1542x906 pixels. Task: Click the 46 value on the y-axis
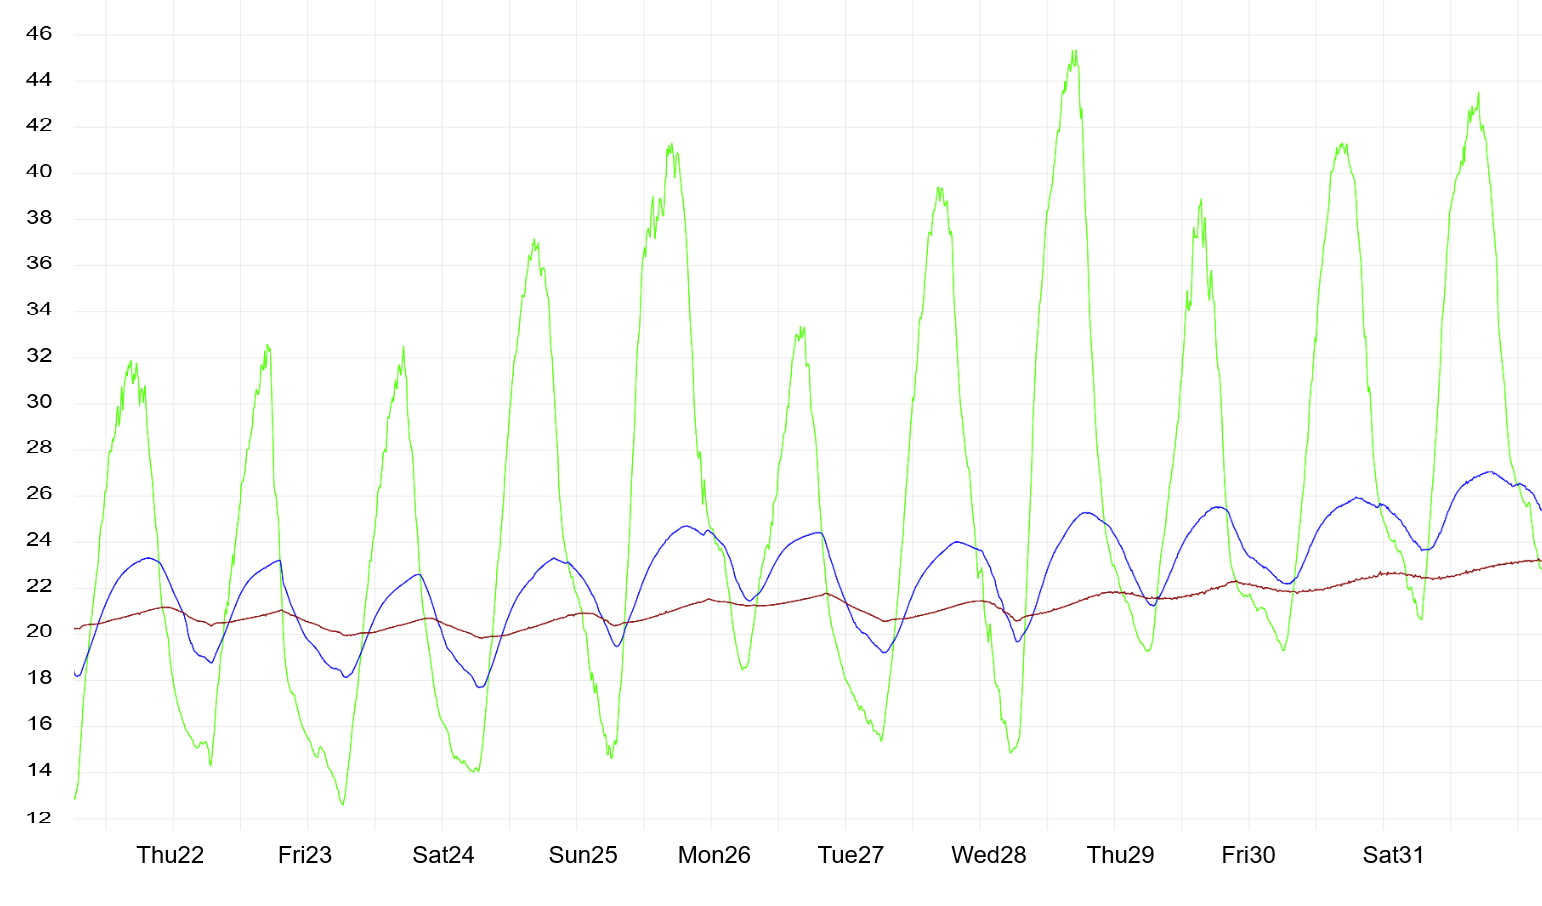(39, 34)
